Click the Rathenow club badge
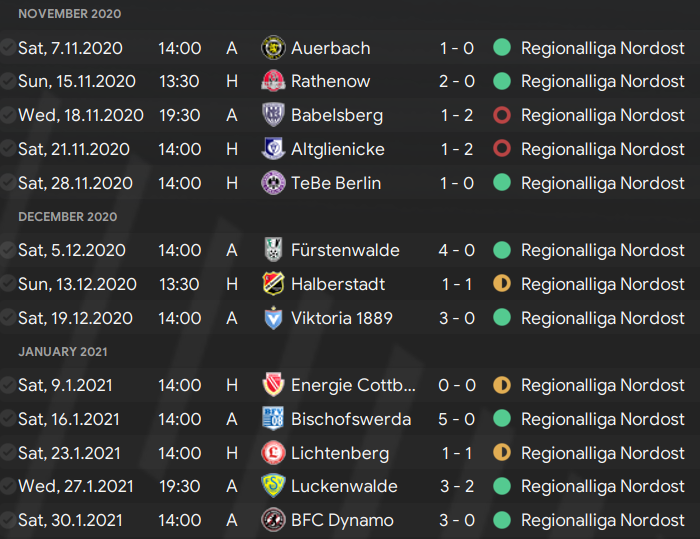Screen dimensions: 700x539 (273, 81)
